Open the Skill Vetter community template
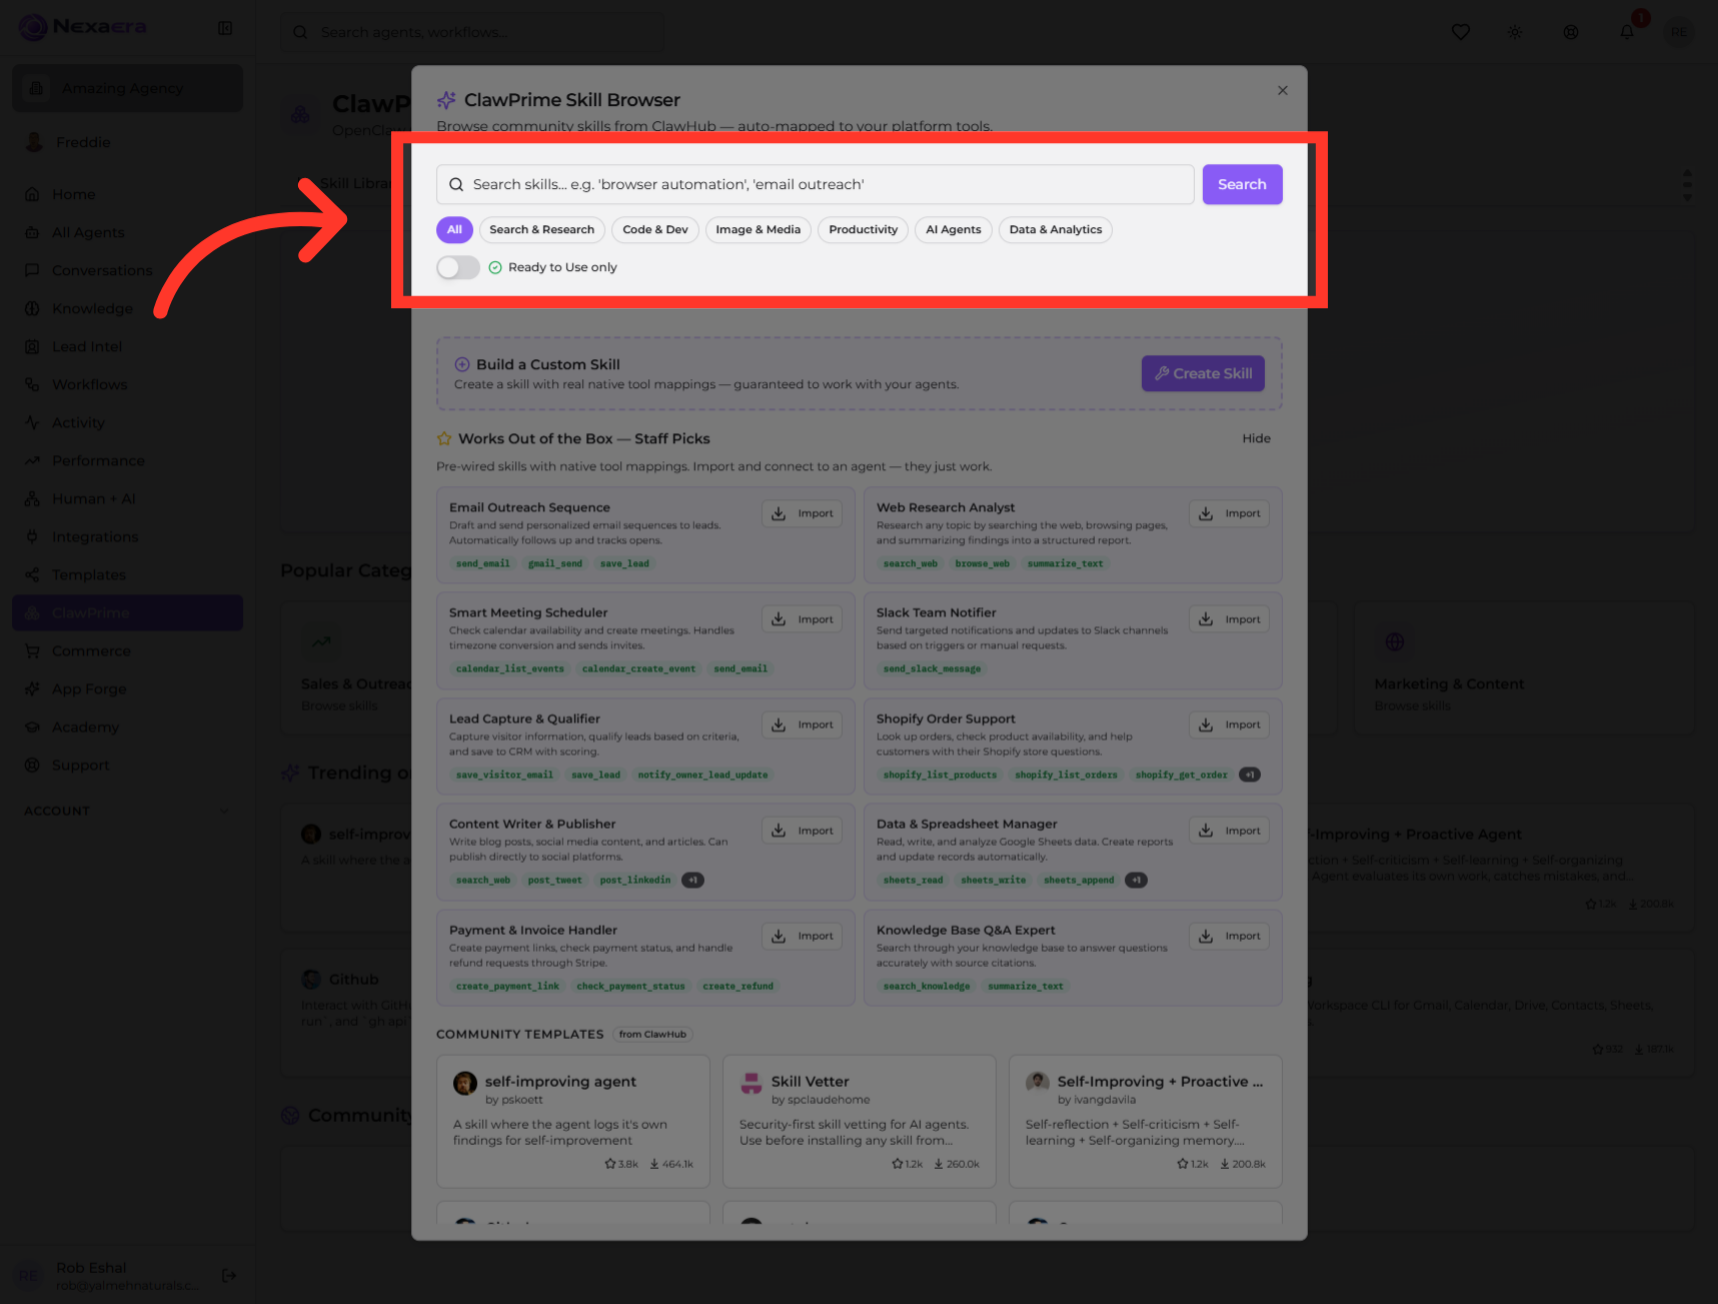 (859, 1121)
